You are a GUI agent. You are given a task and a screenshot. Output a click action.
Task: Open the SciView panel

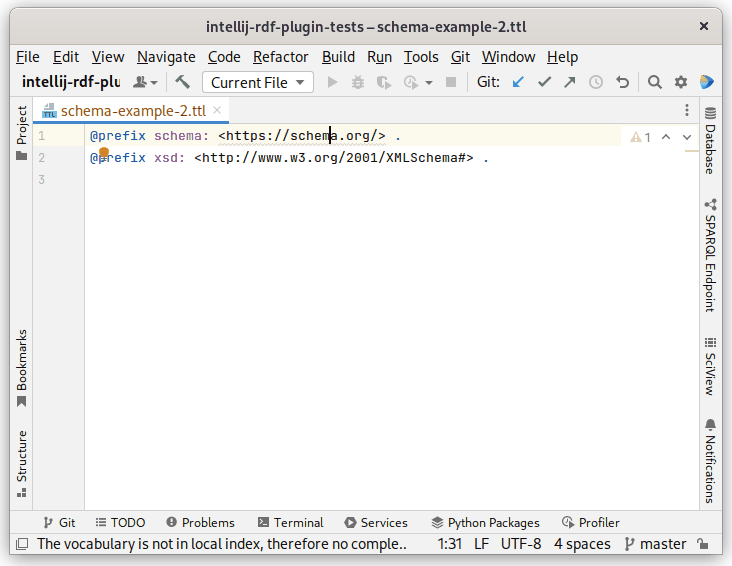tap(710, 367)
